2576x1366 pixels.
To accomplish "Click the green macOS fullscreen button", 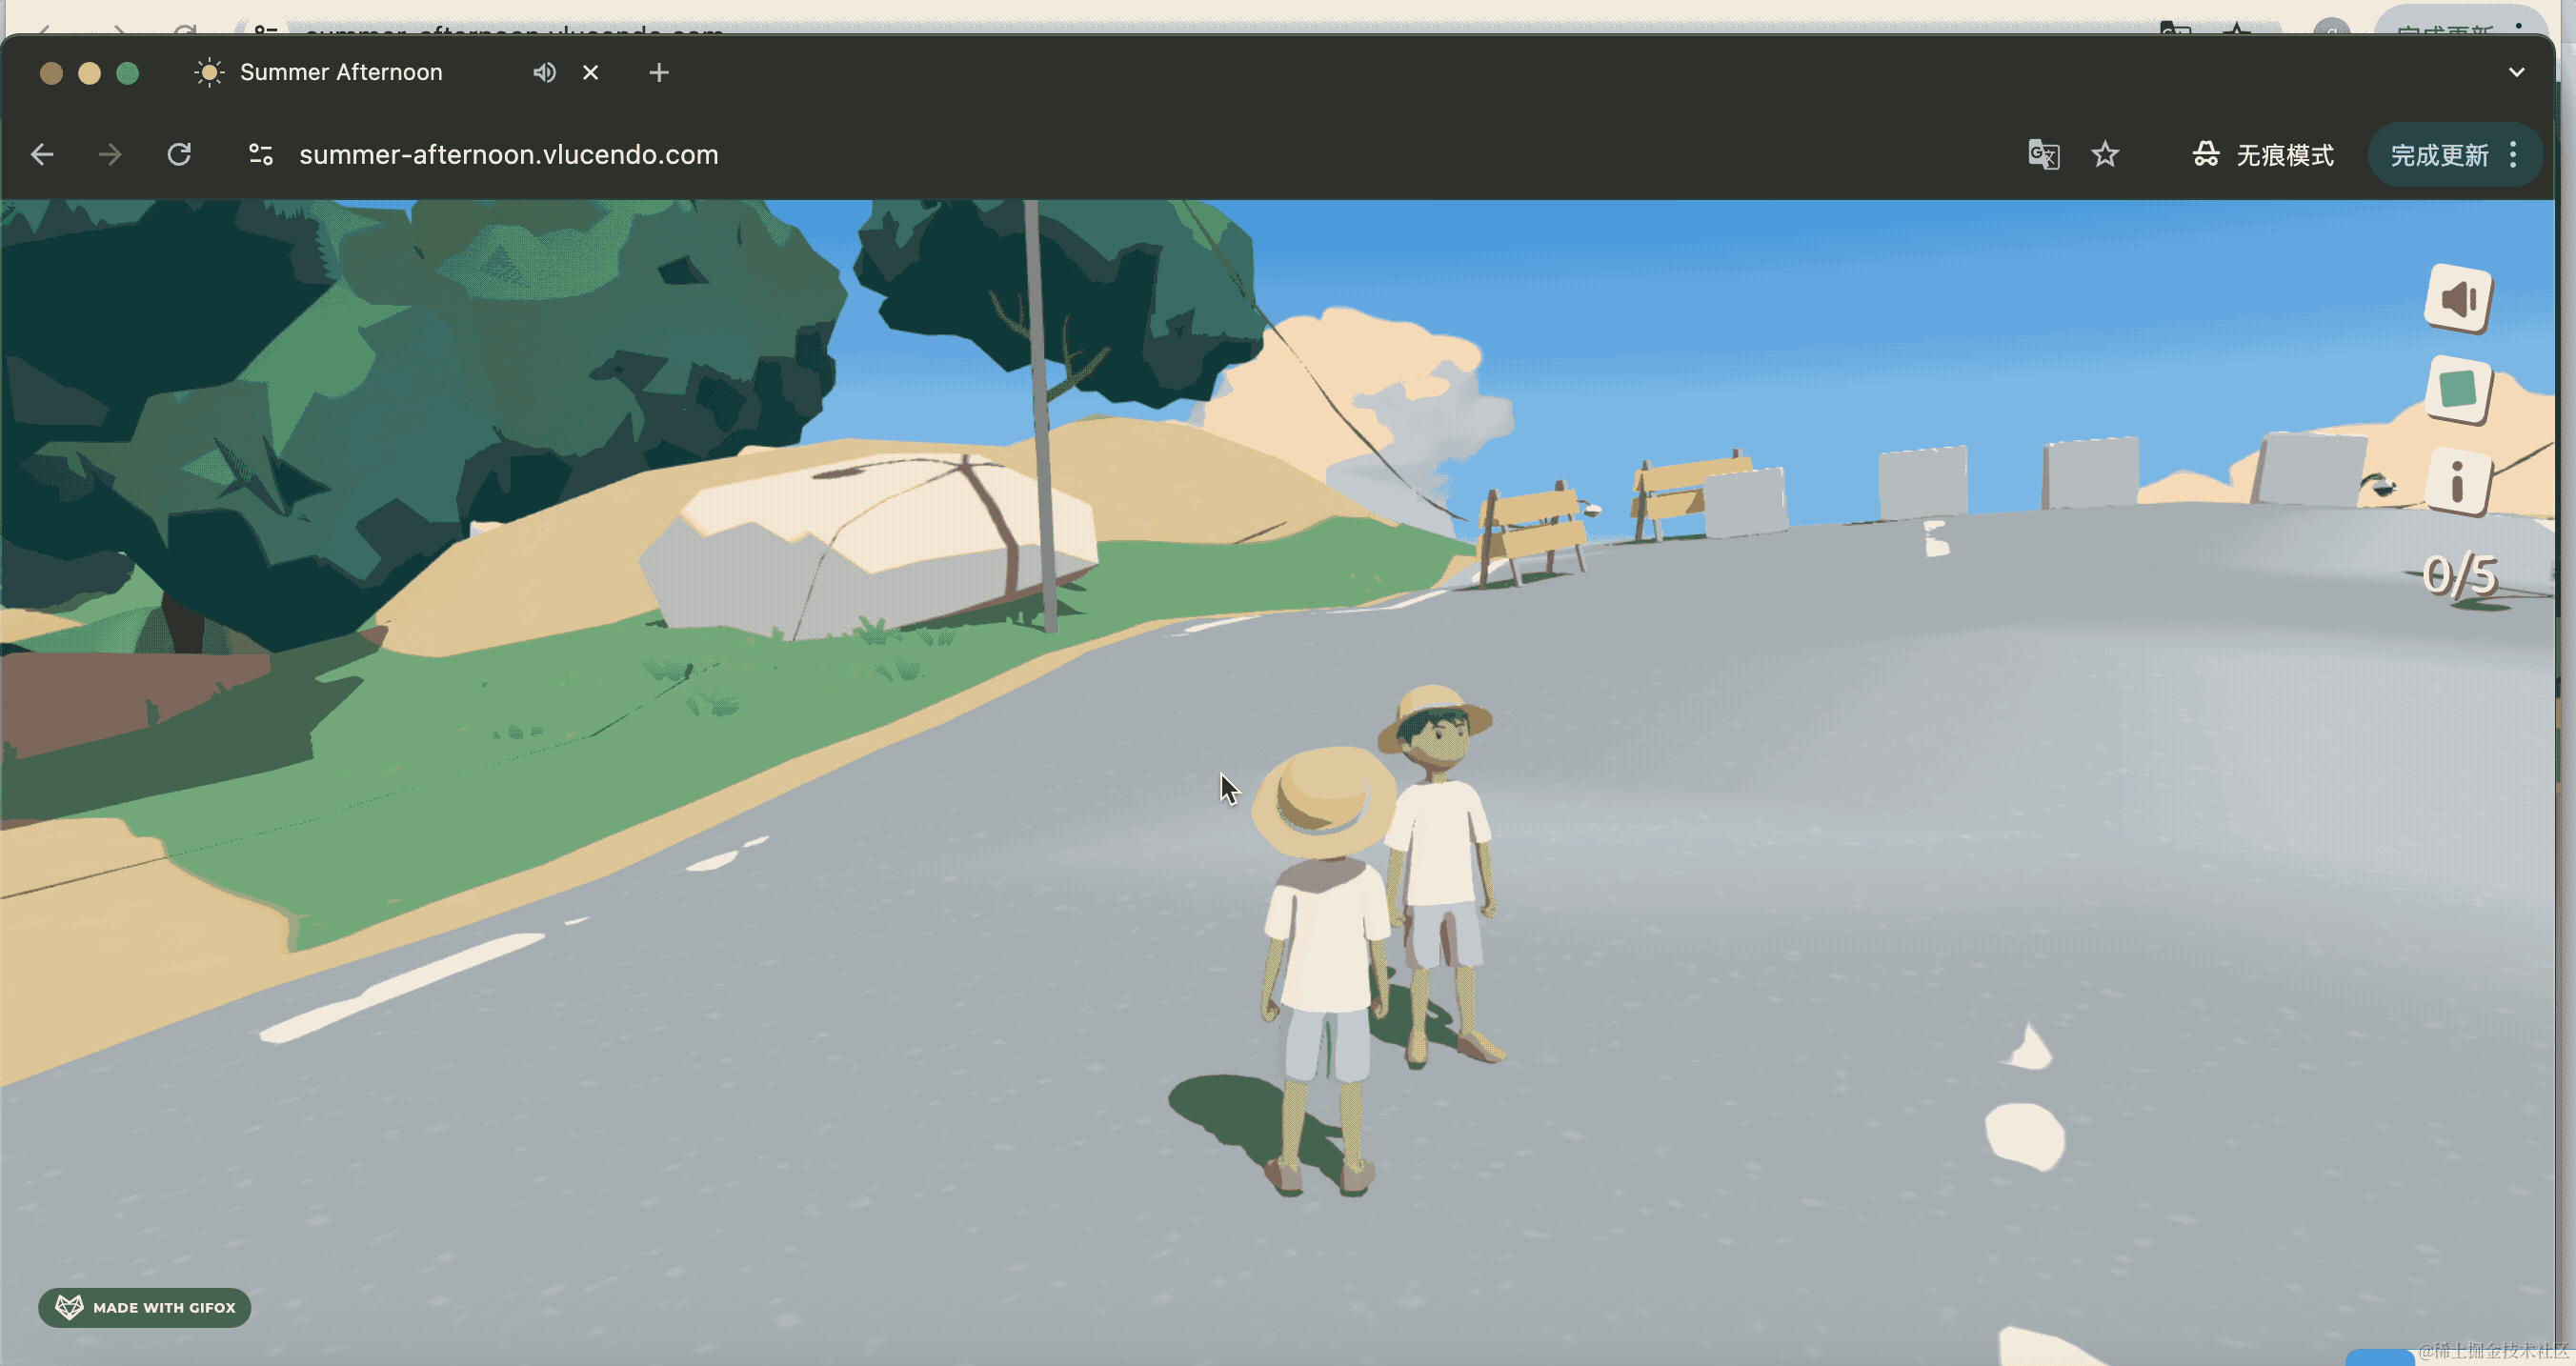I will coord(127,73).
